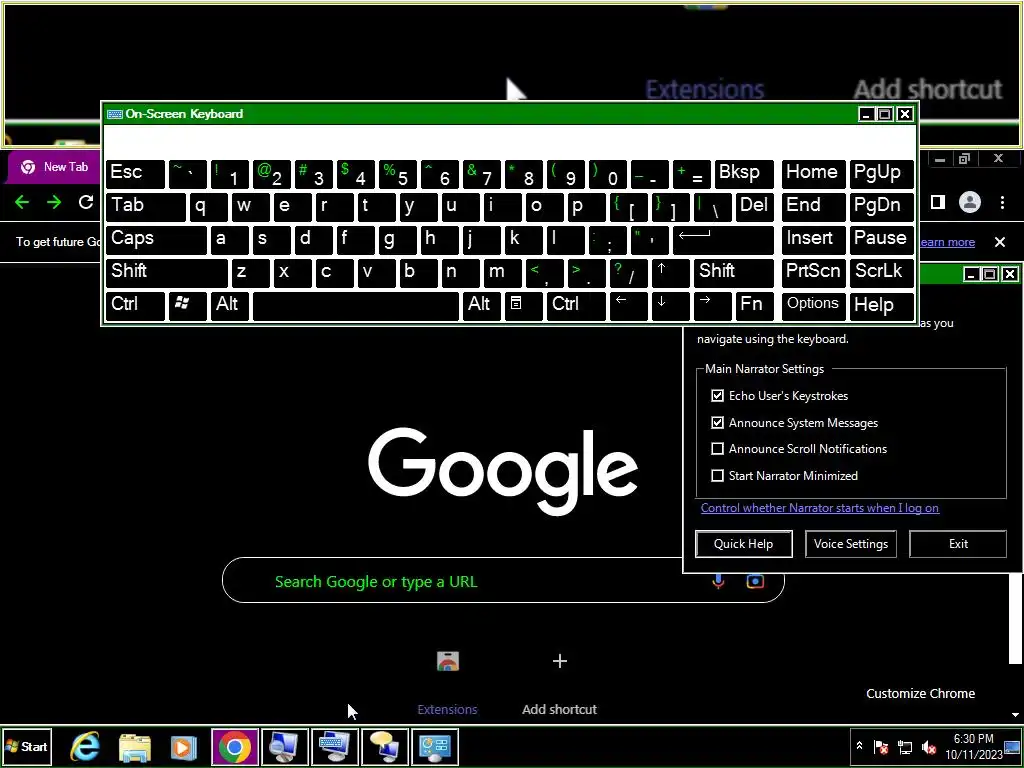Open Voice Settings in Narrator
Image resolution: width=1024 pixels, height=768 pixels.
(851, 544)
